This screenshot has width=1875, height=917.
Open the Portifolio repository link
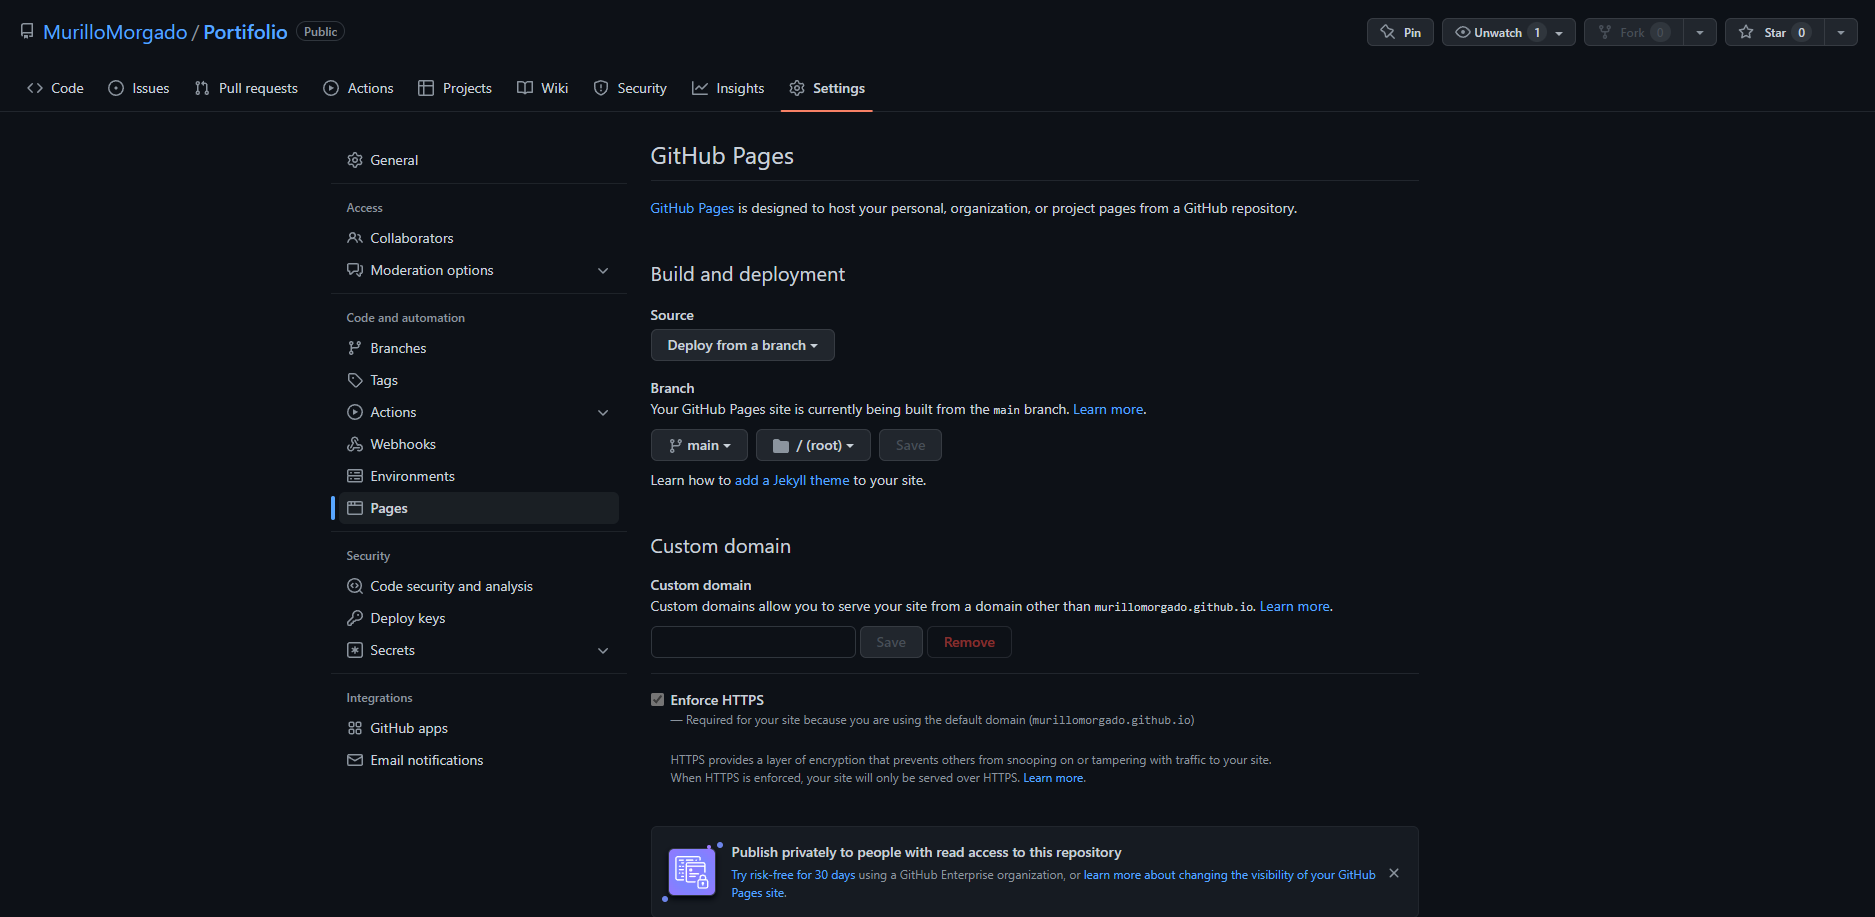(x=245, y=32)
